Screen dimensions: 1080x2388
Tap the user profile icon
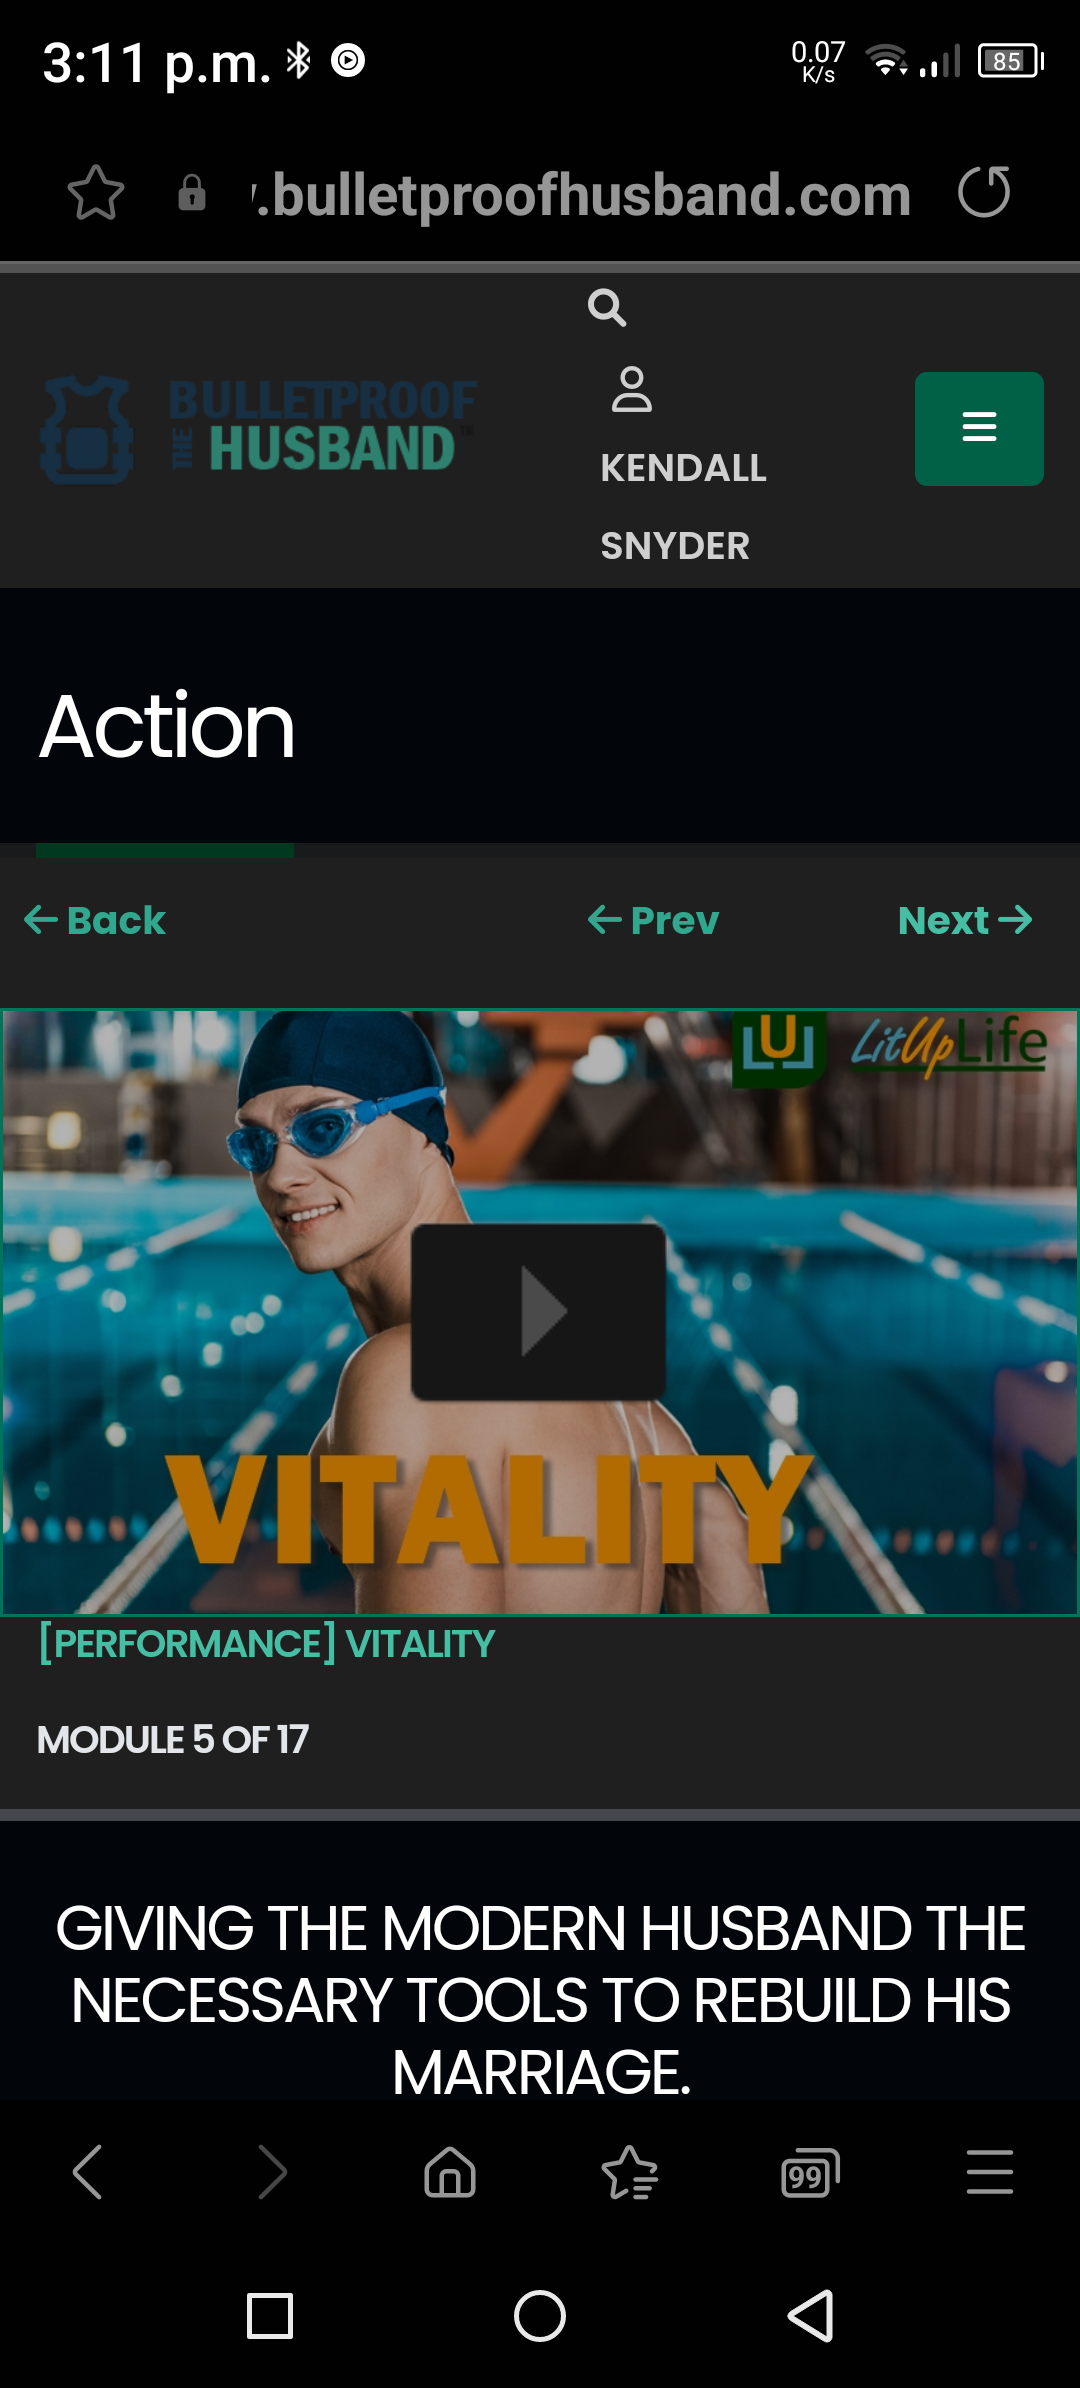(632, 389)
